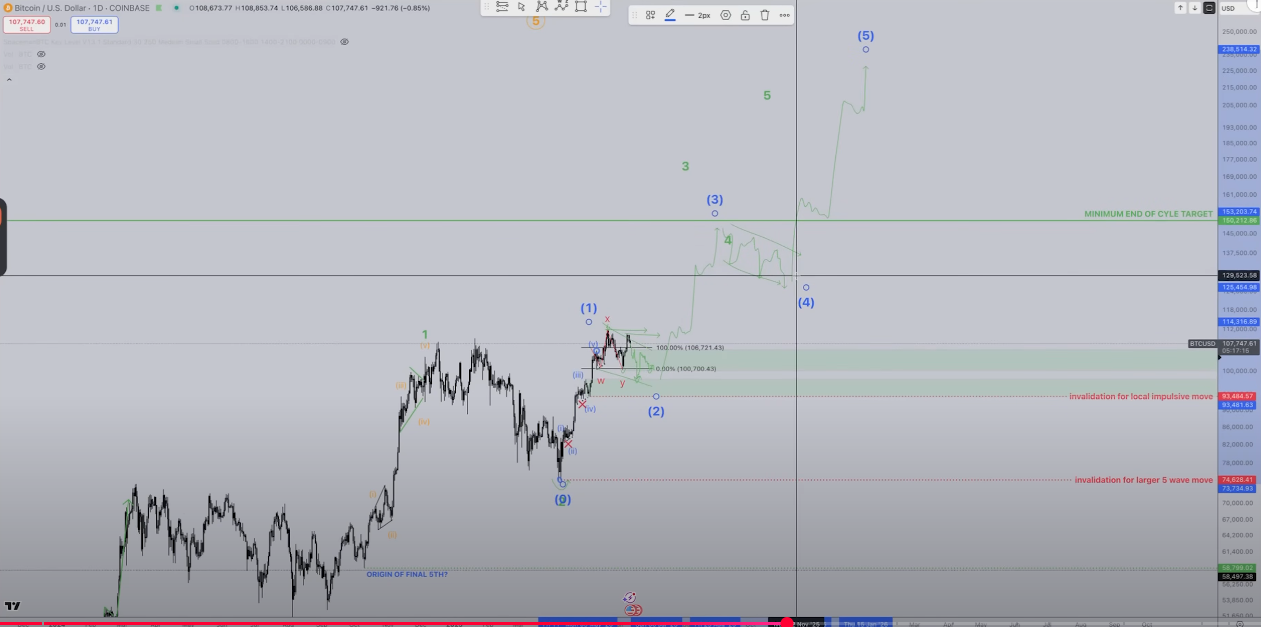Open the Fibonacci retracement tool in toolbar
Image resolution: width=1261 pixels, height=627 pixels.
(x=502, y=6)
